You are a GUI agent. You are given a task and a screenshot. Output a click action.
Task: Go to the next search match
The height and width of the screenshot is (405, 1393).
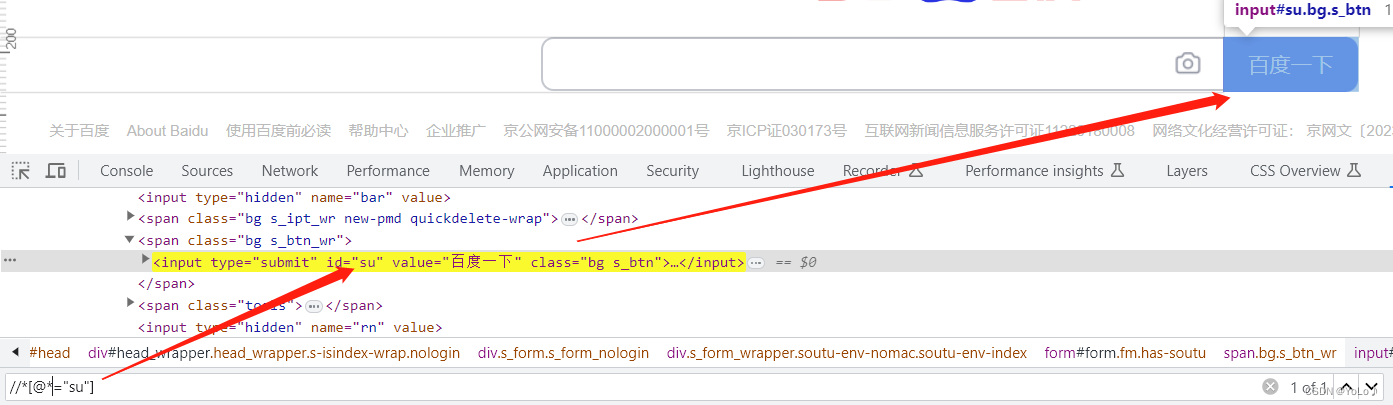[1371, 387]
